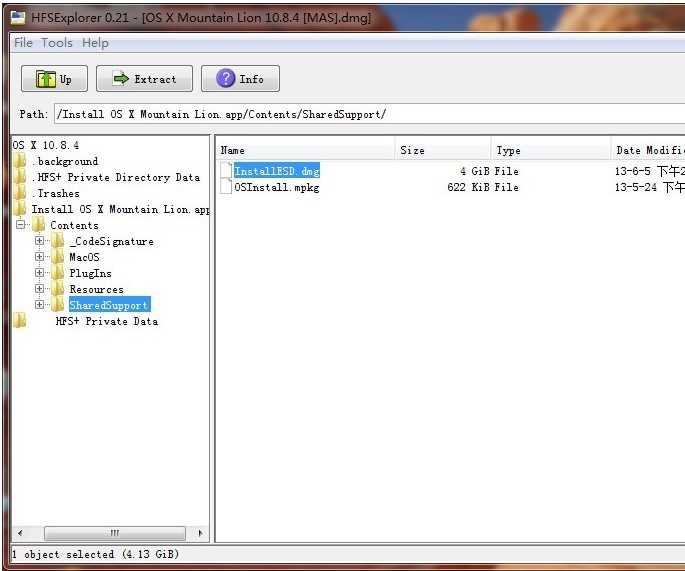Select the SharedSupport tree item
The height and width of the screenshot is (571, 685).
[x=110, y=305]
